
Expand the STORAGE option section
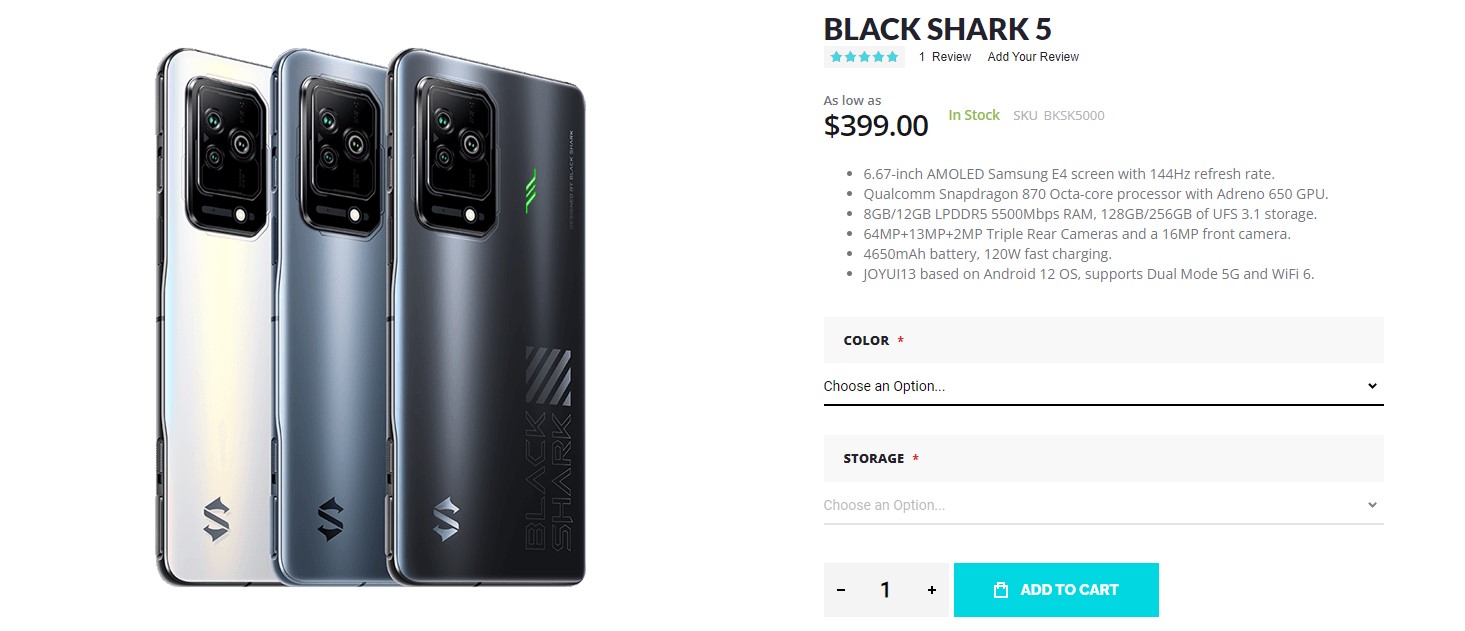click(1103, 458)
